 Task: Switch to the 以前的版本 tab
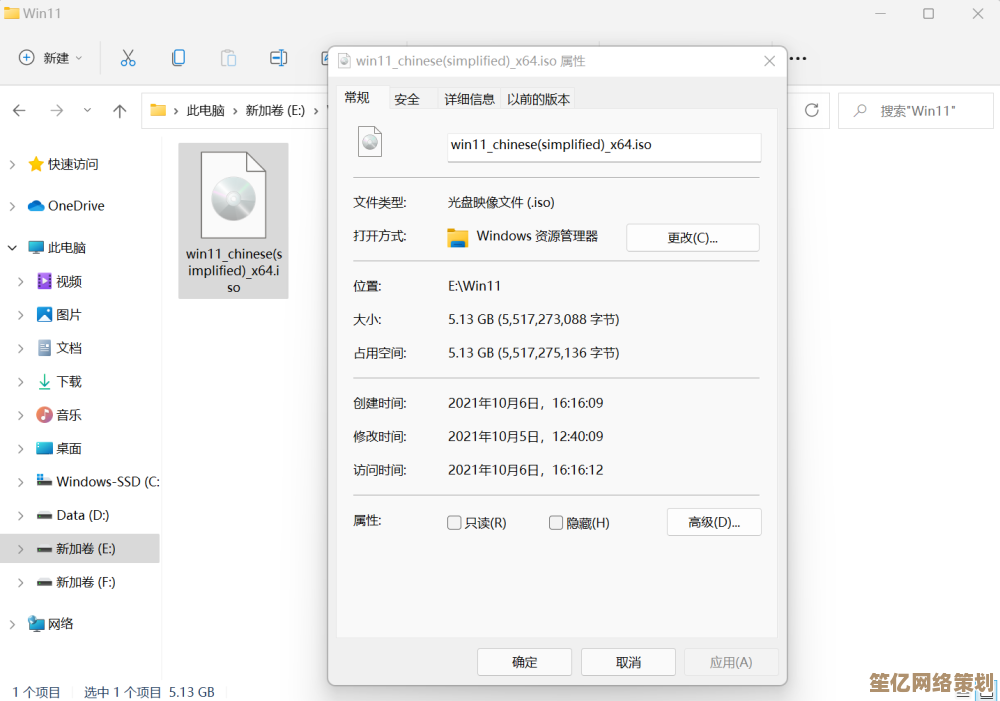coord(538,99)
